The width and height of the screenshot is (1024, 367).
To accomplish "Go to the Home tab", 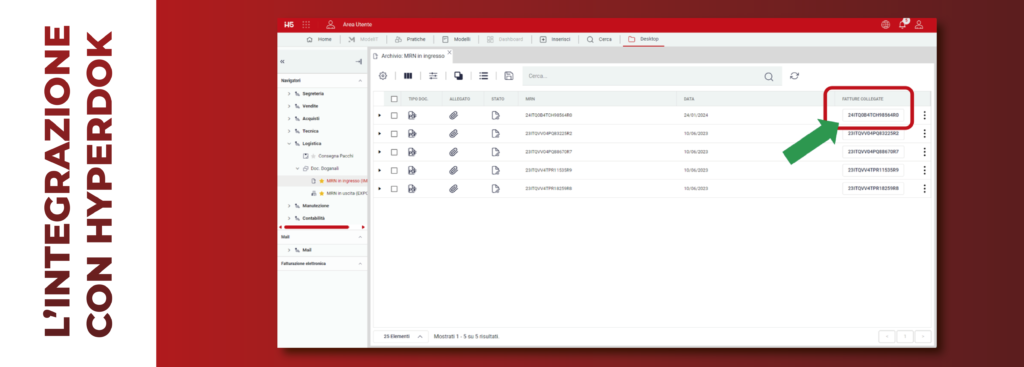I will [x=319, y=39].
